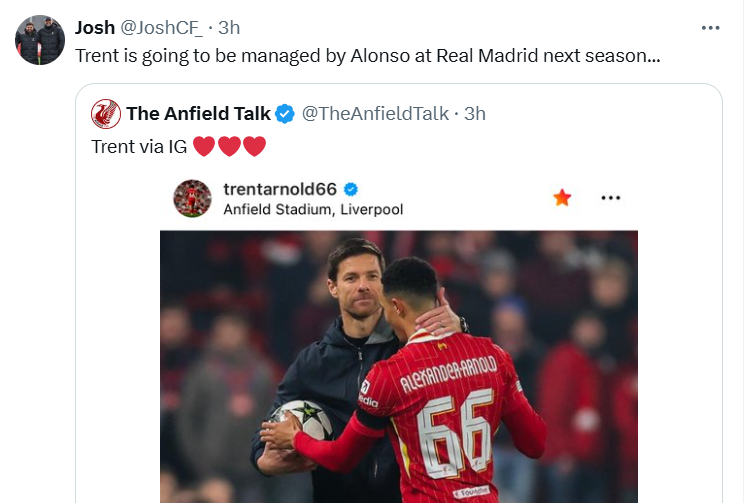Click the 3h timestamp on Josh's tweet
Image resolution: width=746 pixels, height=503 pixels.
pos(229,27)
